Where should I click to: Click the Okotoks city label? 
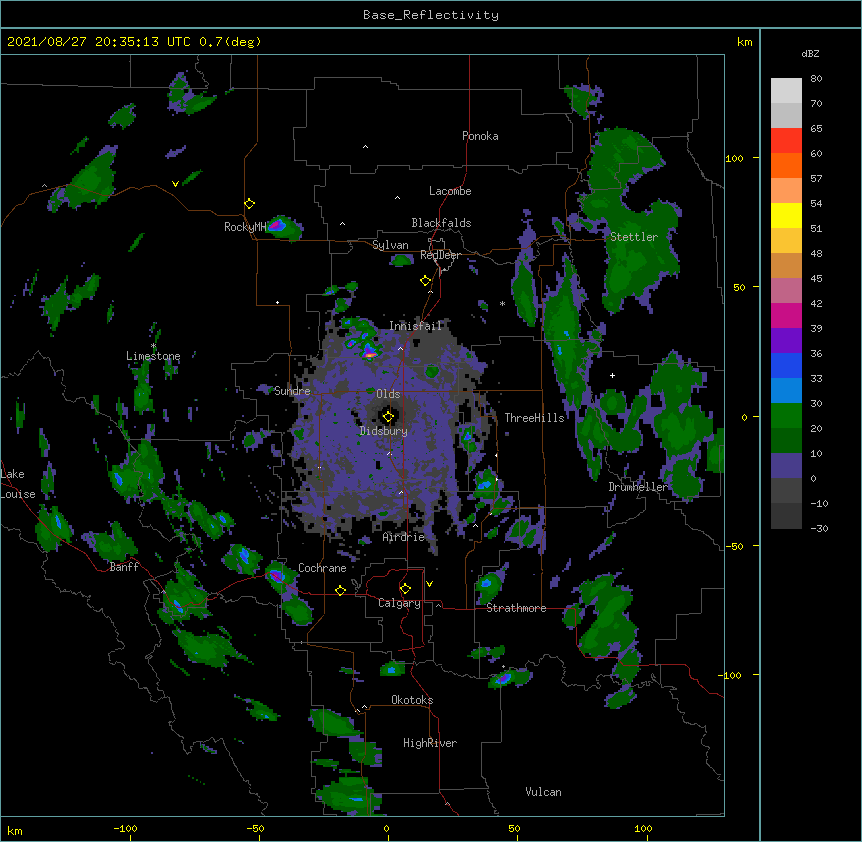(412, 700)
